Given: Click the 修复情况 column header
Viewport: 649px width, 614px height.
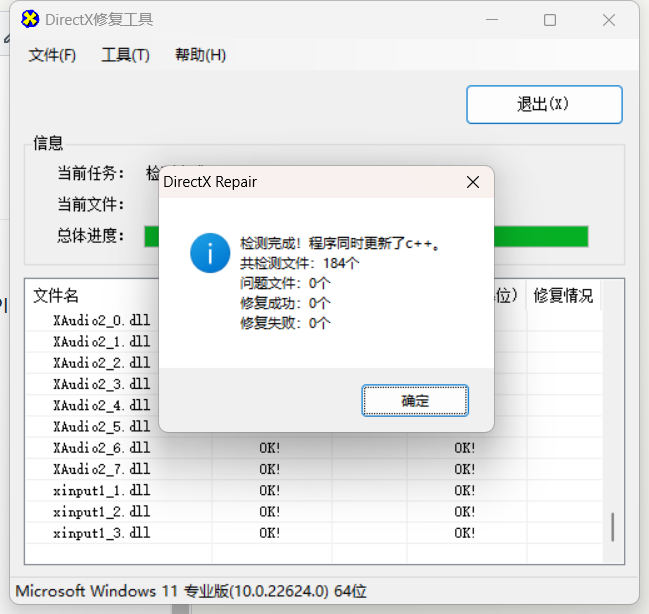Looking at the screenshot, I should tap(563, 296).
